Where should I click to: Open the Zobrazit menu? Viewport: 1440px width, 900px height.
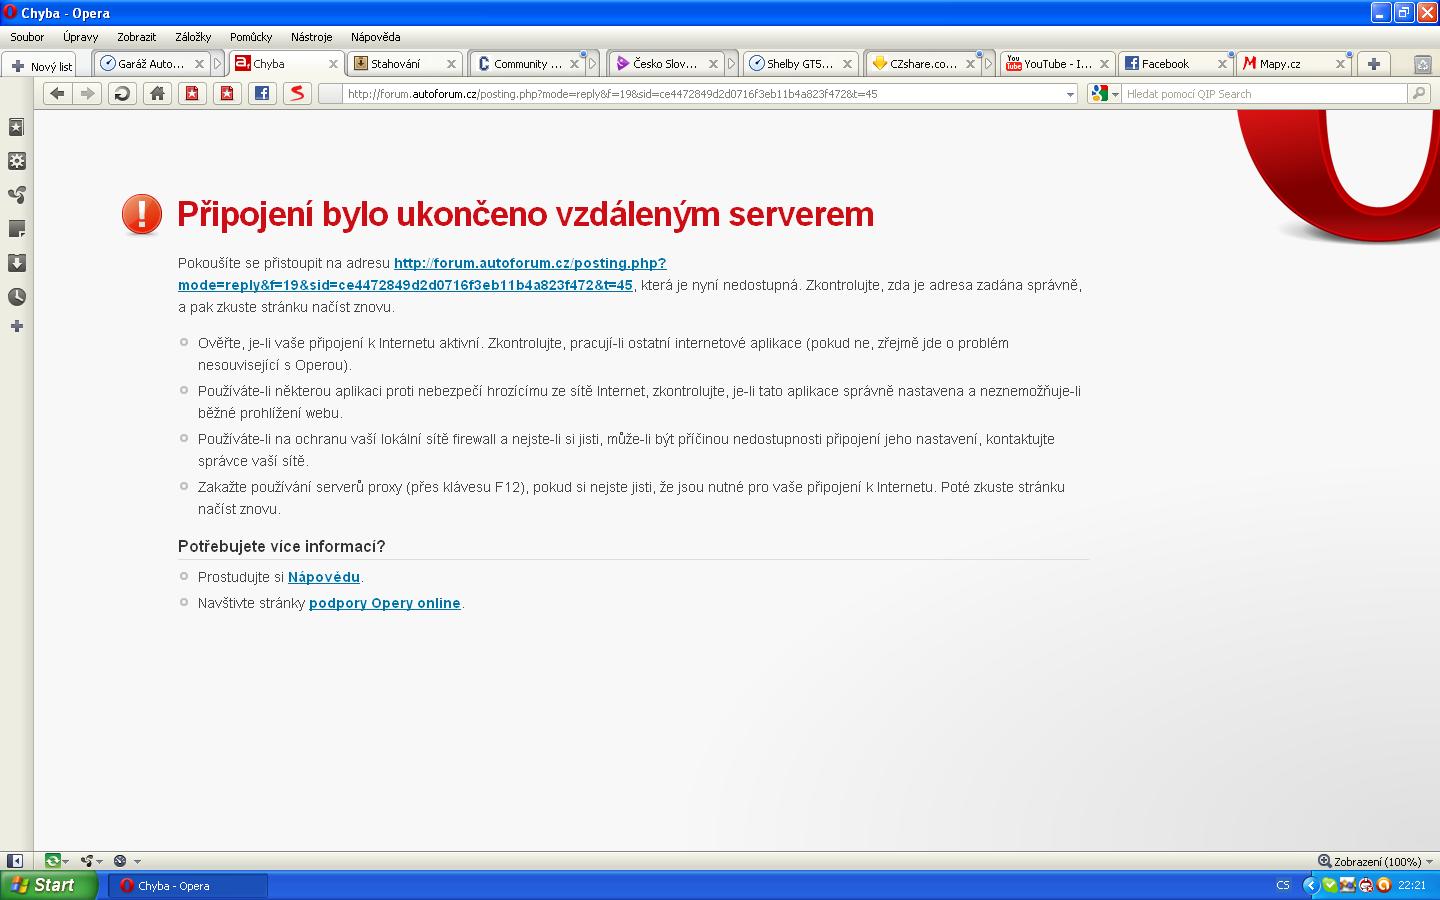(x=136, y=37)
